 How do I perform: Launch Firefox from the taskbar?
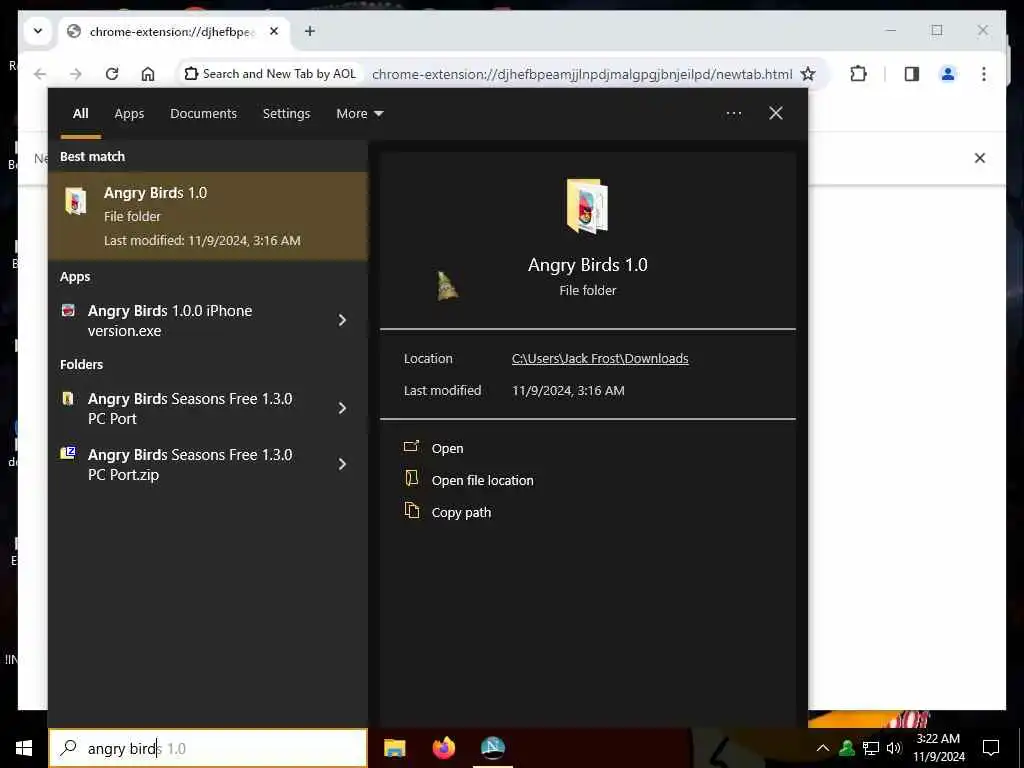(443, 748)
